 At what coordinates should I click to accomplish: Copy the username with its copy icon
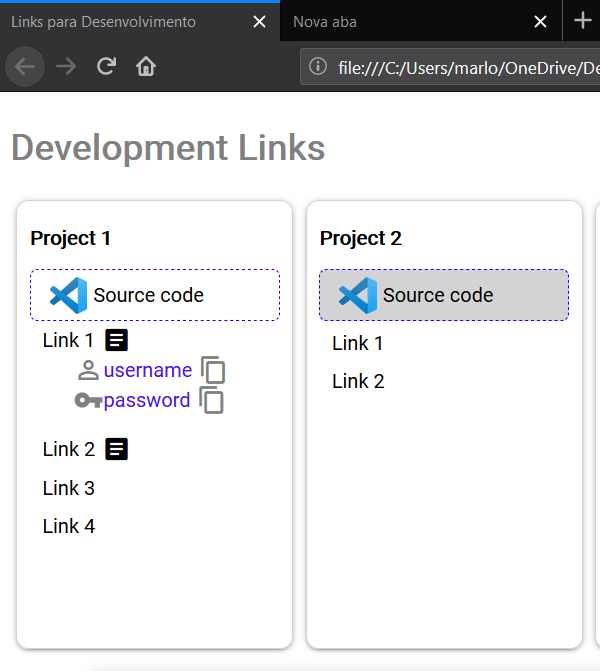[x=213, y=370]
